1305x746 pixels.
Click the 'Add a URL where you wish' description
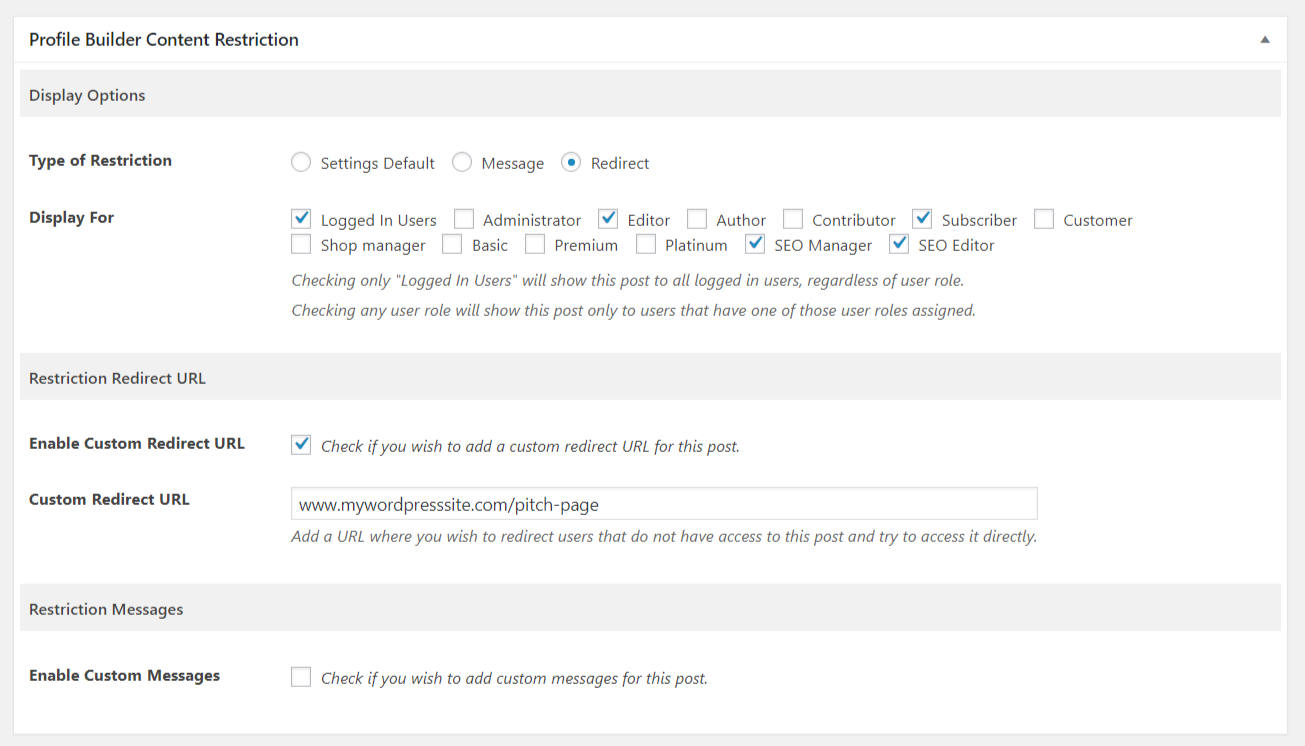[x=664, y=536]
